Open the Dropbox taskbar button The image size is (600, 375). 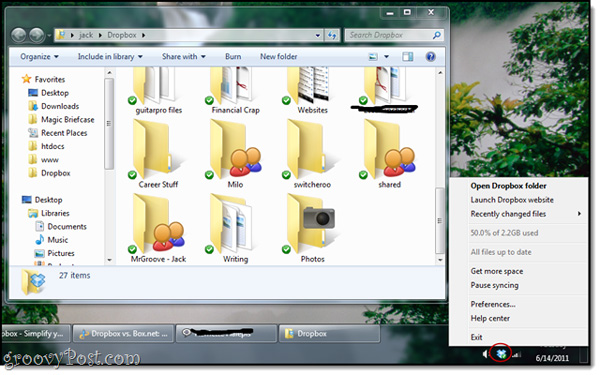tap(329, 334)
